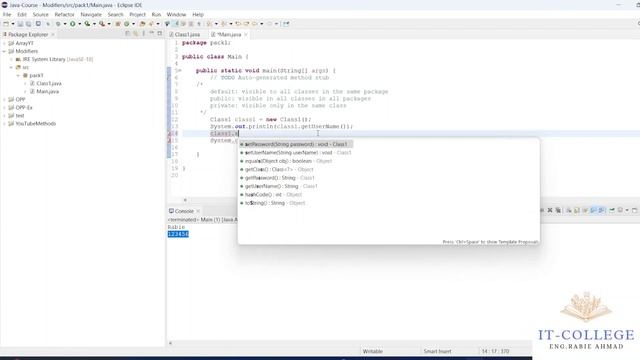Close the Console view tab
Image resolution: width=640 pixels, height=360 pixels.
198,211
